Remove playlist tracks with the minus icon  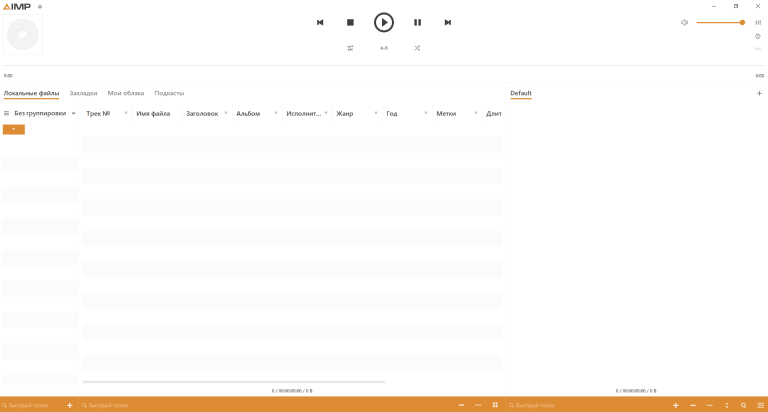[x=693, y=405]
